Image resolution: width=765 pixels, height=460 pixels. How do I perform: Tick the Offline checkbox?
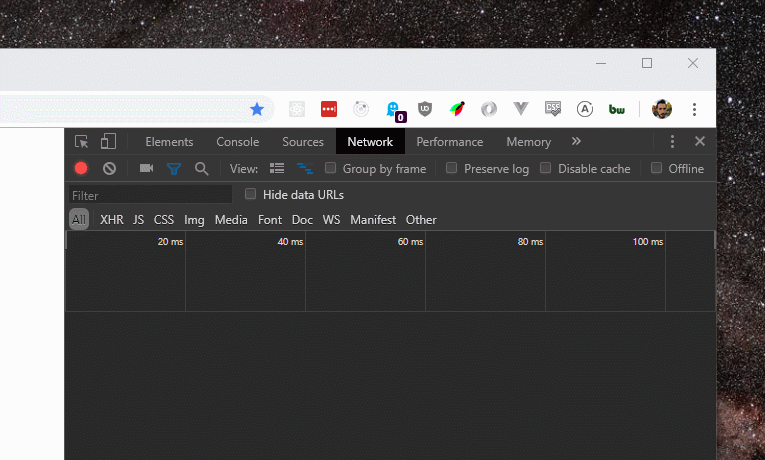coord(656,168)
